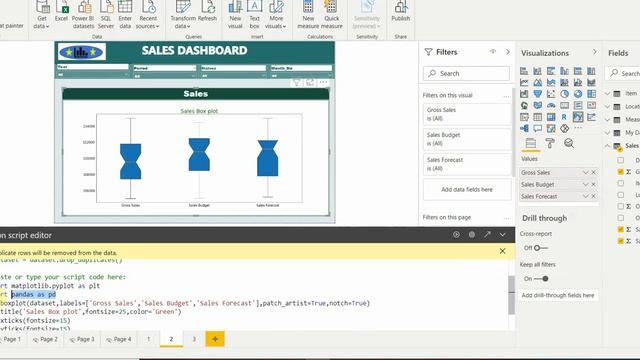The image size is (640, 360).
Task: Open Gross Sales value field dropdown
Action: pos(586,173)
